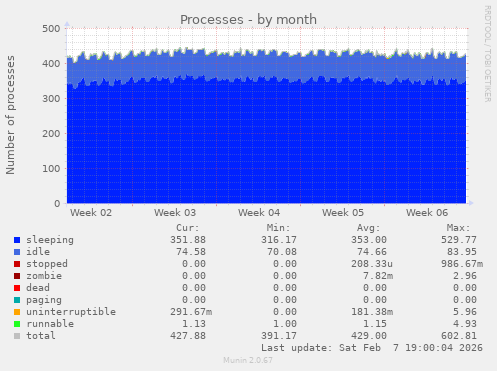This screenshot has height=371, width=497.
Task: Click the 'sleeping' legend label
Action: [x=50, y=240]
